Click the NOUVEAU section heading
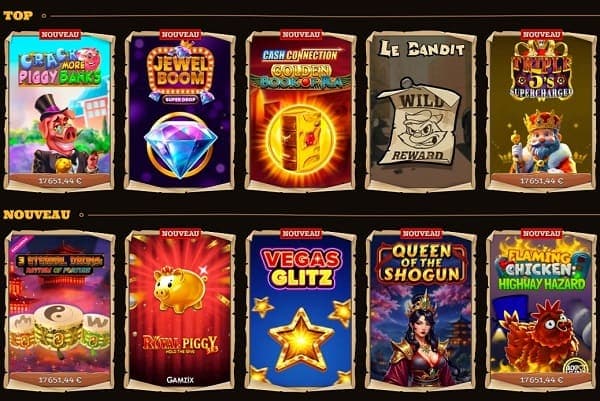This screenshot has height=401, width=600. (x=37, y=215)
